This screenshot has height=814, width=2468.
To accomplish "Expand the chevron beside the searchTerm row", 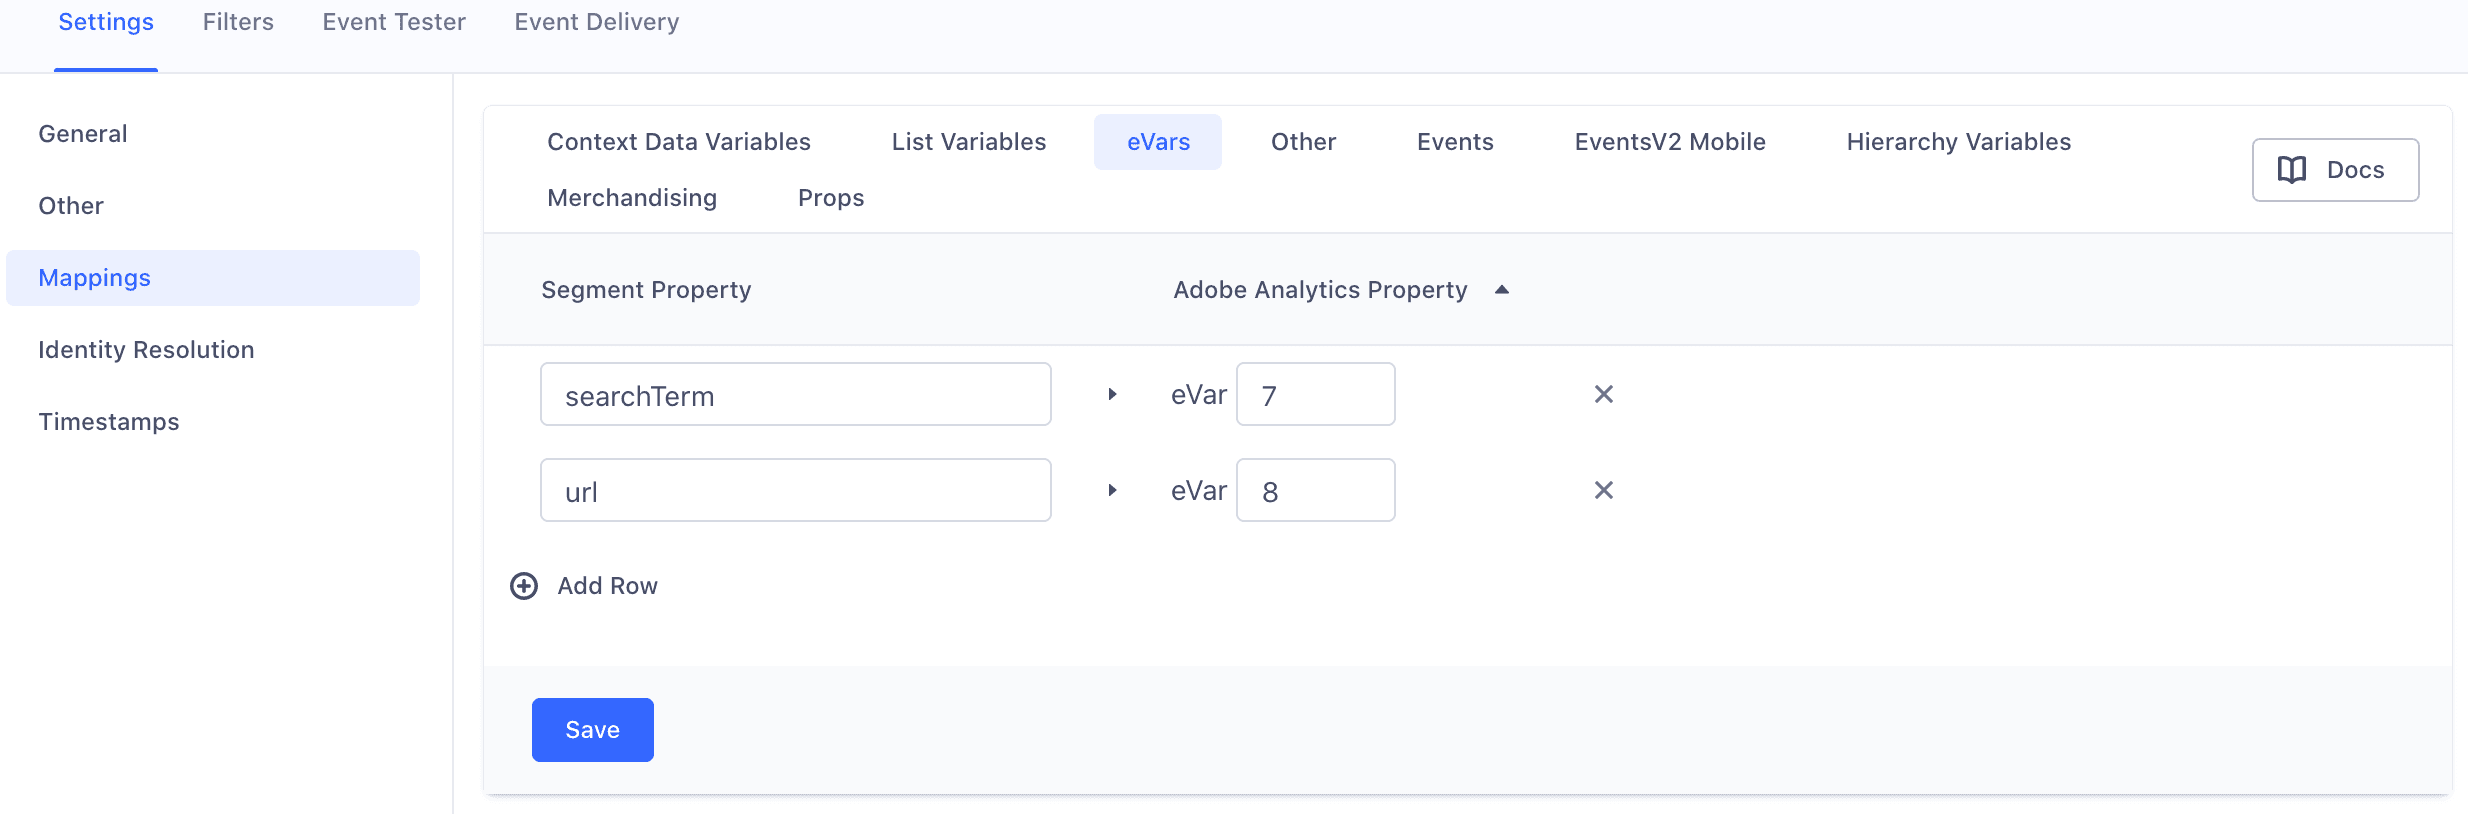I will (x=1112, y=394).
